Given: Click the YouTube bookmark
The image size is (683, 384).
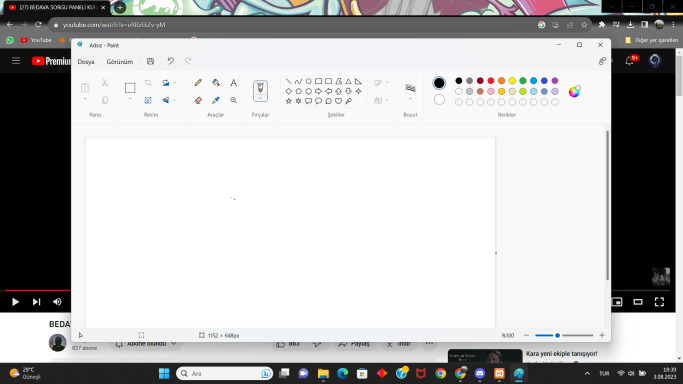Looking at the screenshot, I should [x=36, y=40].
